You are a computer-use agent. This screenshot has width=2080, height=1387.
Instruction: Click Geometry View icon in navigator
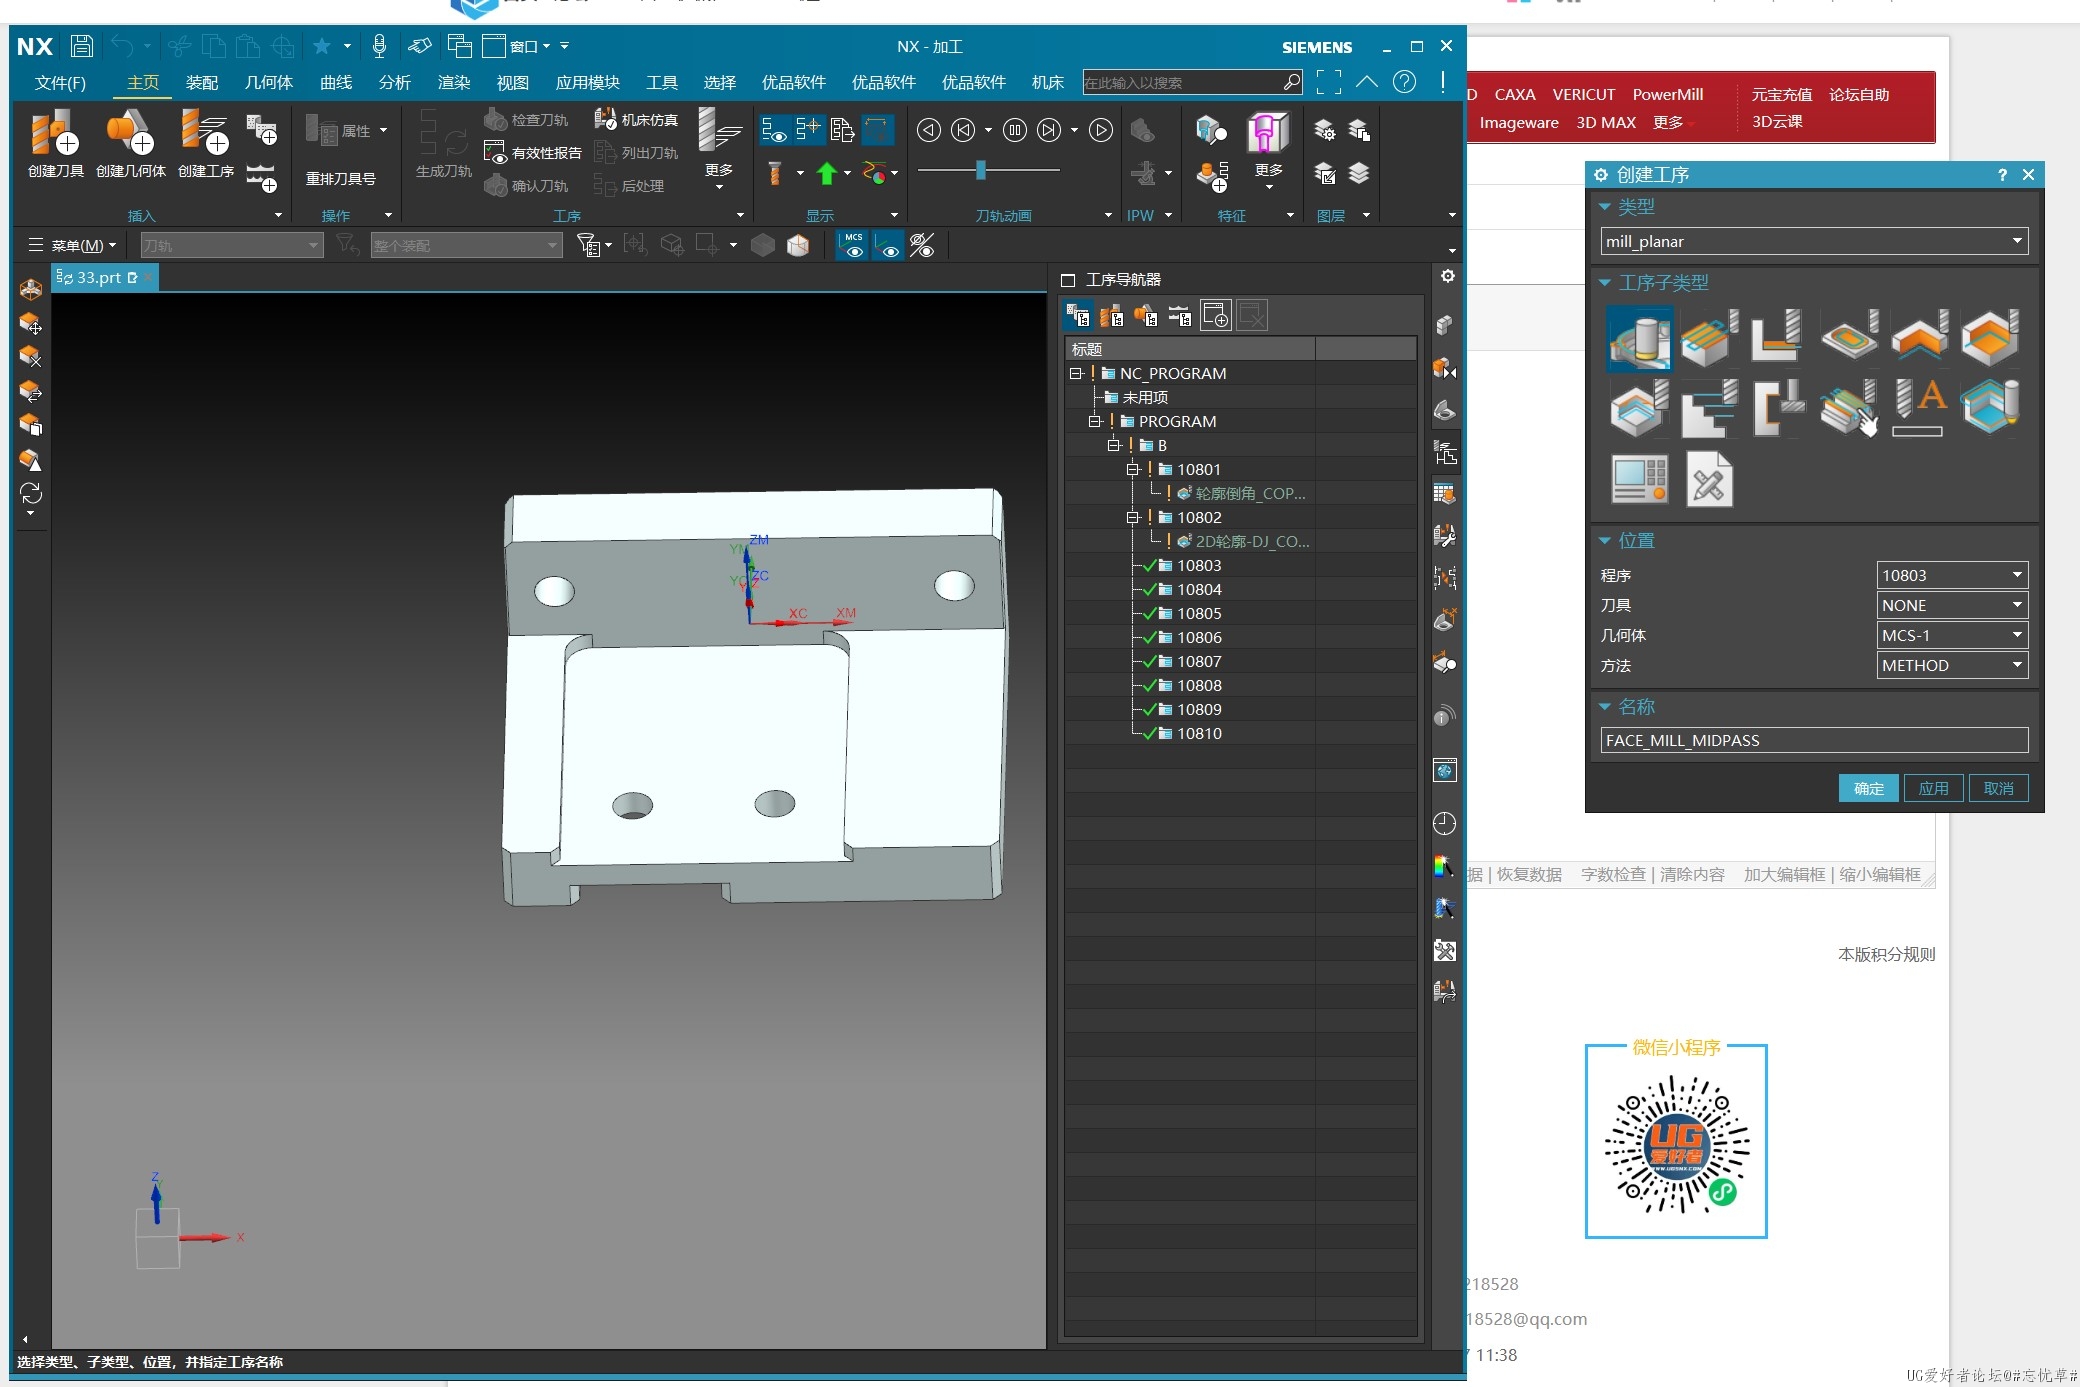point(1146,316)
